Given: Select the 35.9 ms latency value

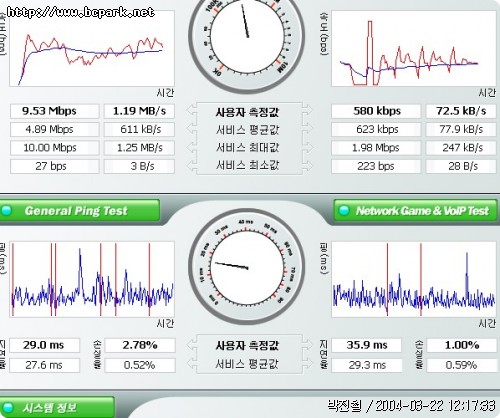Looking at the screenshot, I should click(x=367, y=345).
